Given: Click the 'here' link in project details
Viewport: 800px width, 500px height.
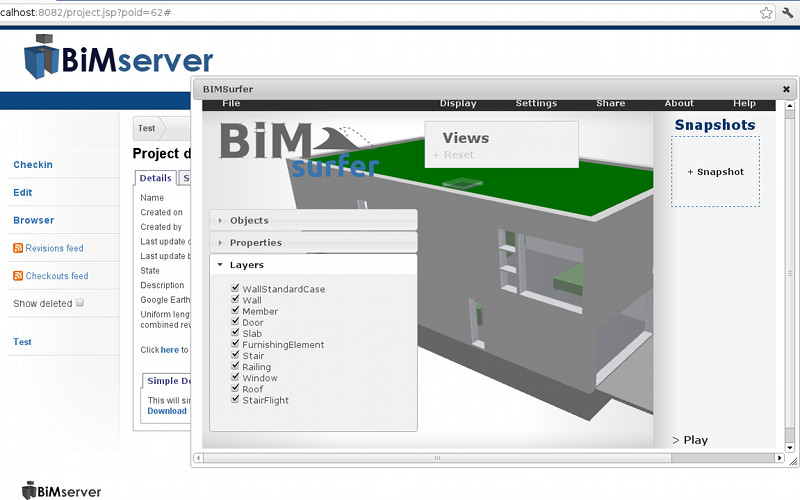Looking at the screenshot, I should 169,350.
